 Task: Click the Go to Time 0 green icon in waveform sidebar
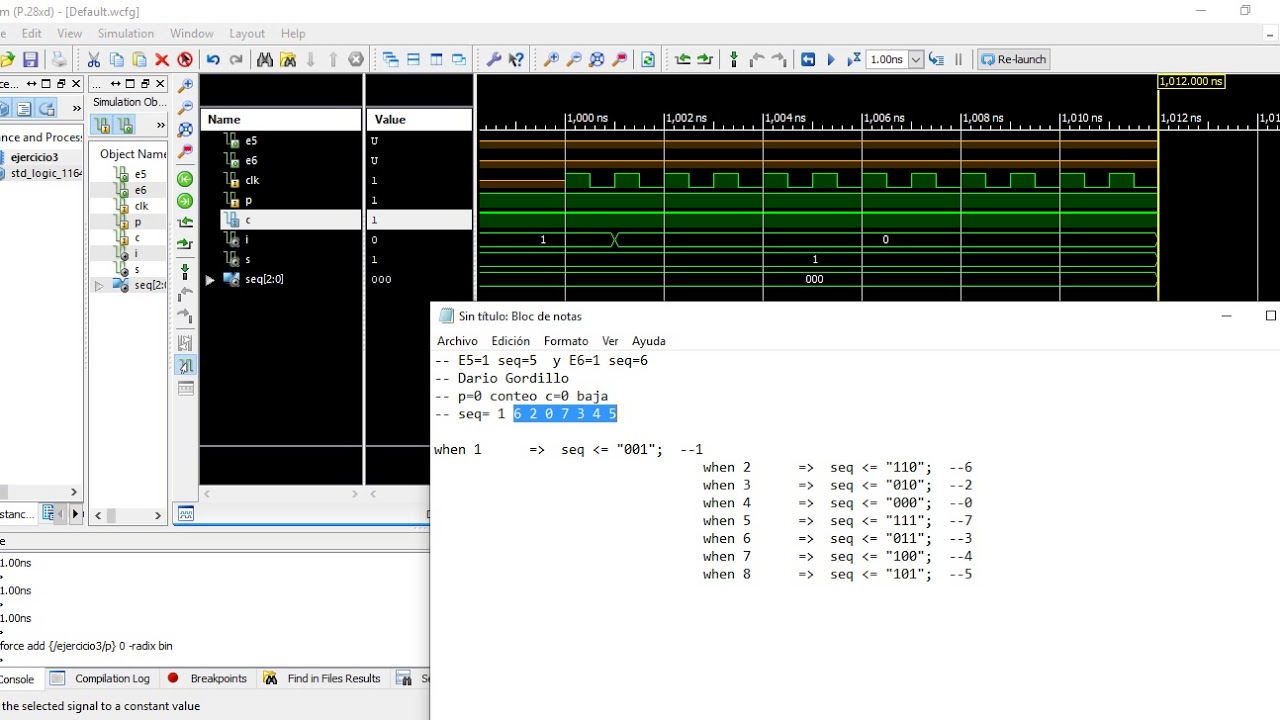185,179
